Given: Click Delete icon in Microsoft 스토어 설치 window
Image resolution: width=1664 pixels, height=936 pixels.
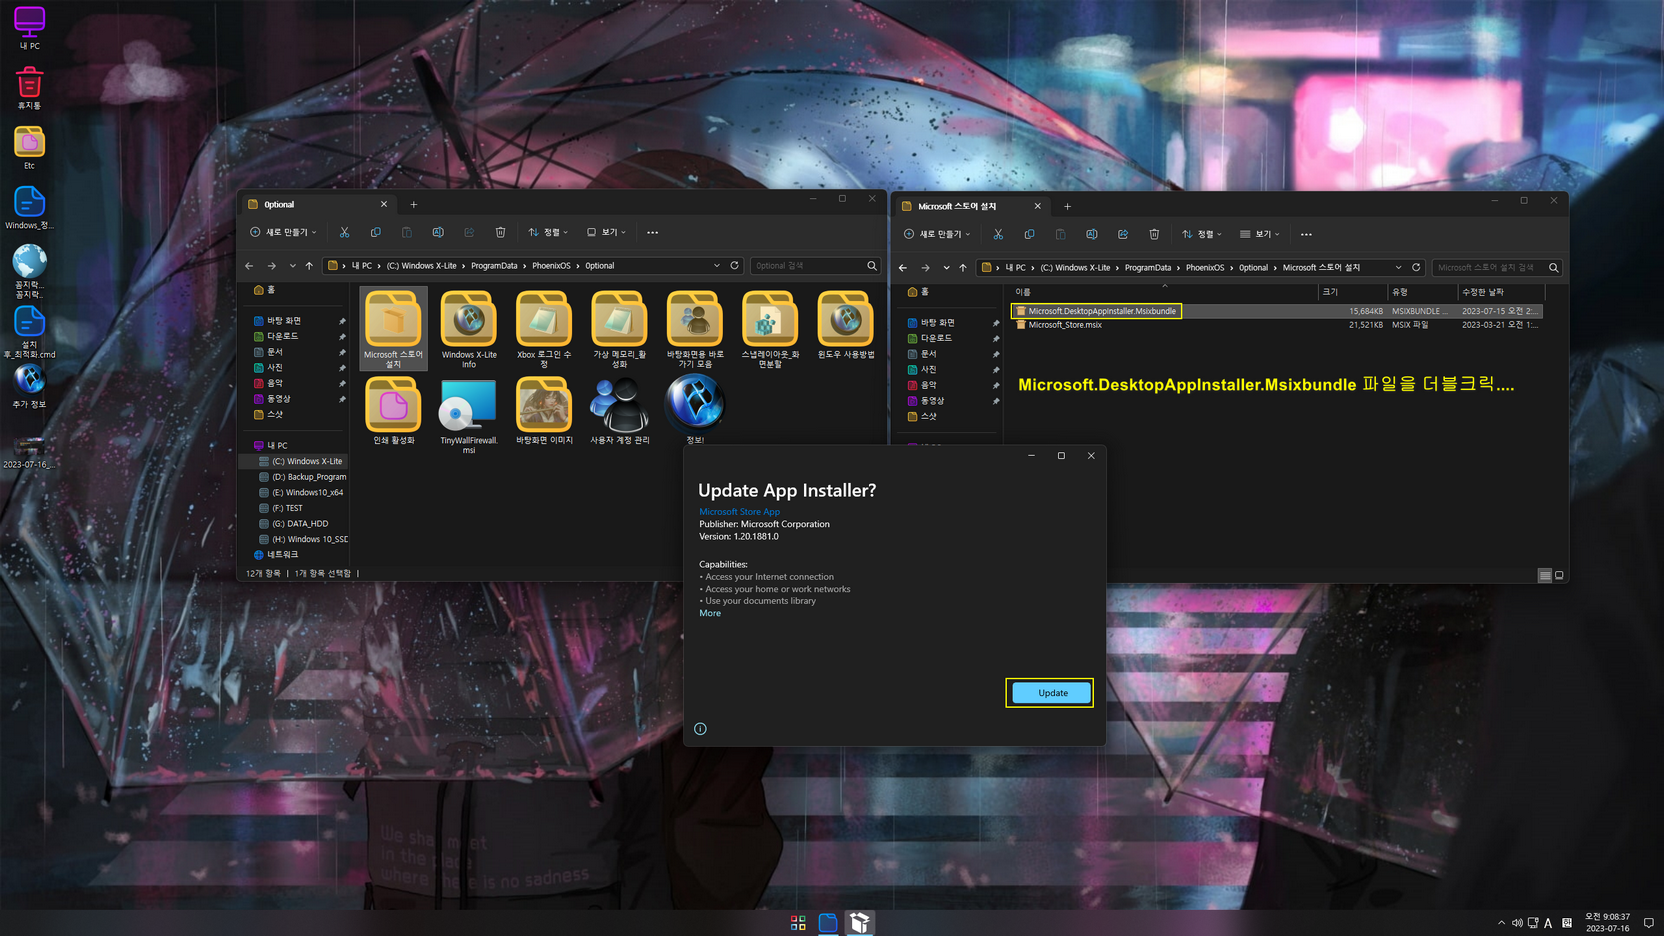Looking at the screenshot, I should click(x=1154, y=234).
